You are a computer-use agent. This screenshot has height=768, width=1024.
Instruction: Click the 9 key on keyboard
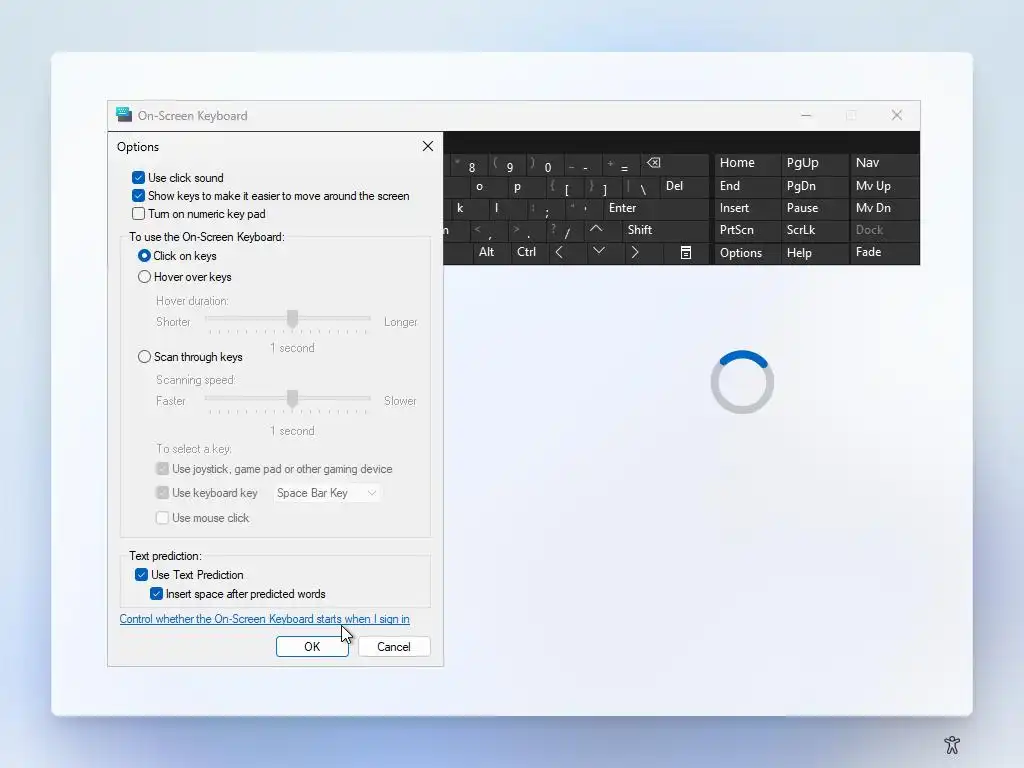coord(507,165)
